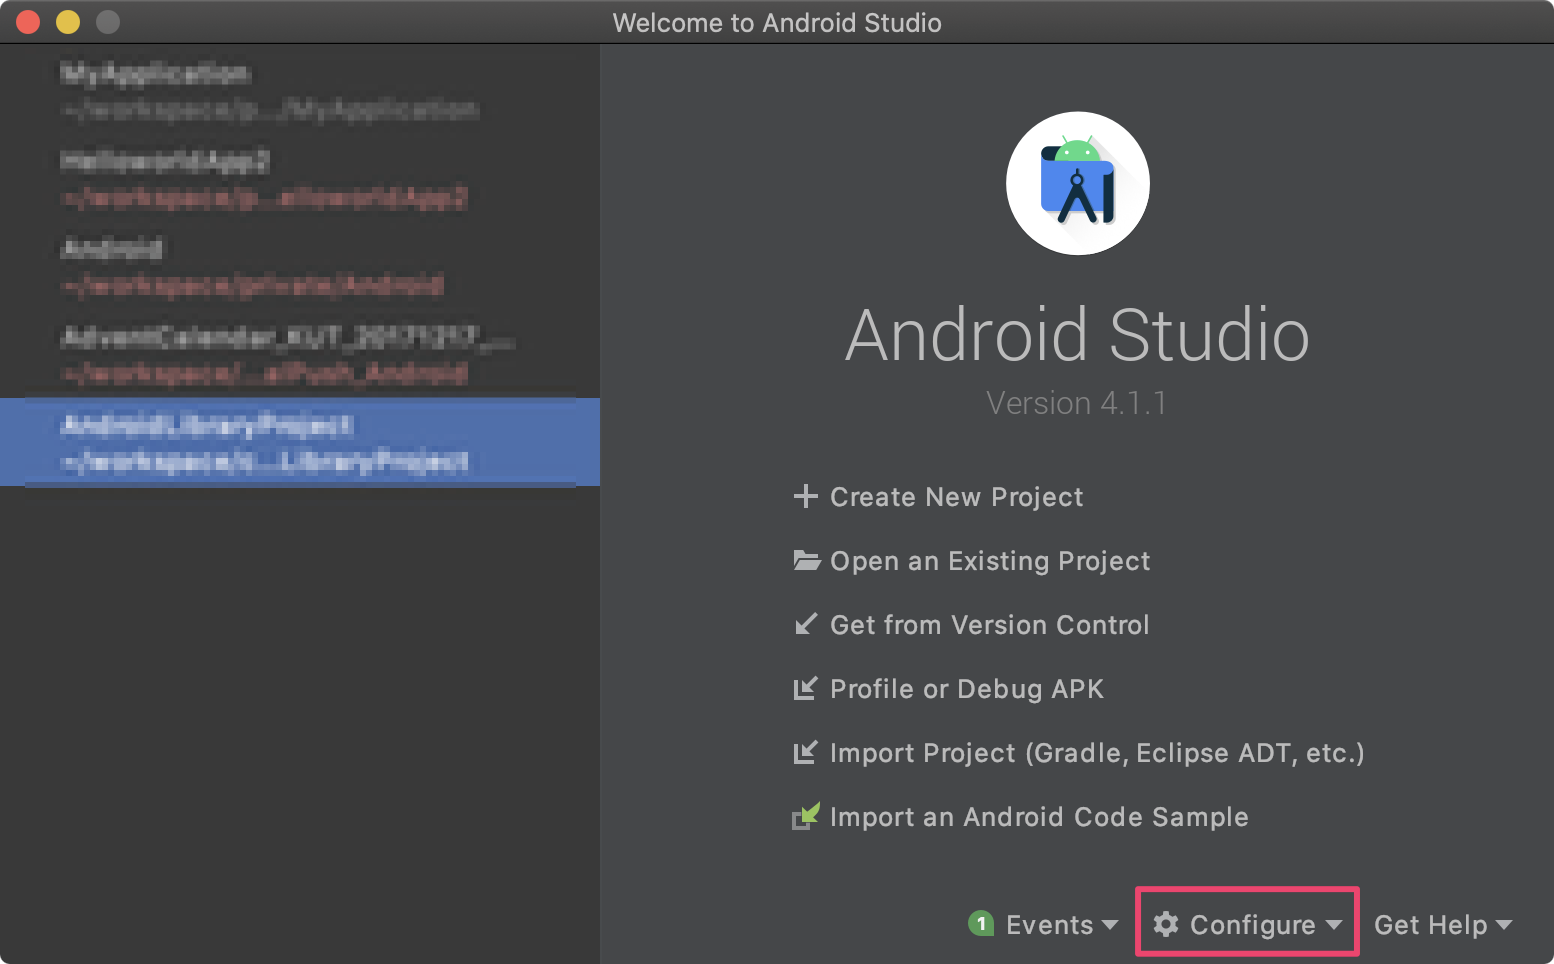Expand the Events dropdown arrow

click(x=1109, y=925)
